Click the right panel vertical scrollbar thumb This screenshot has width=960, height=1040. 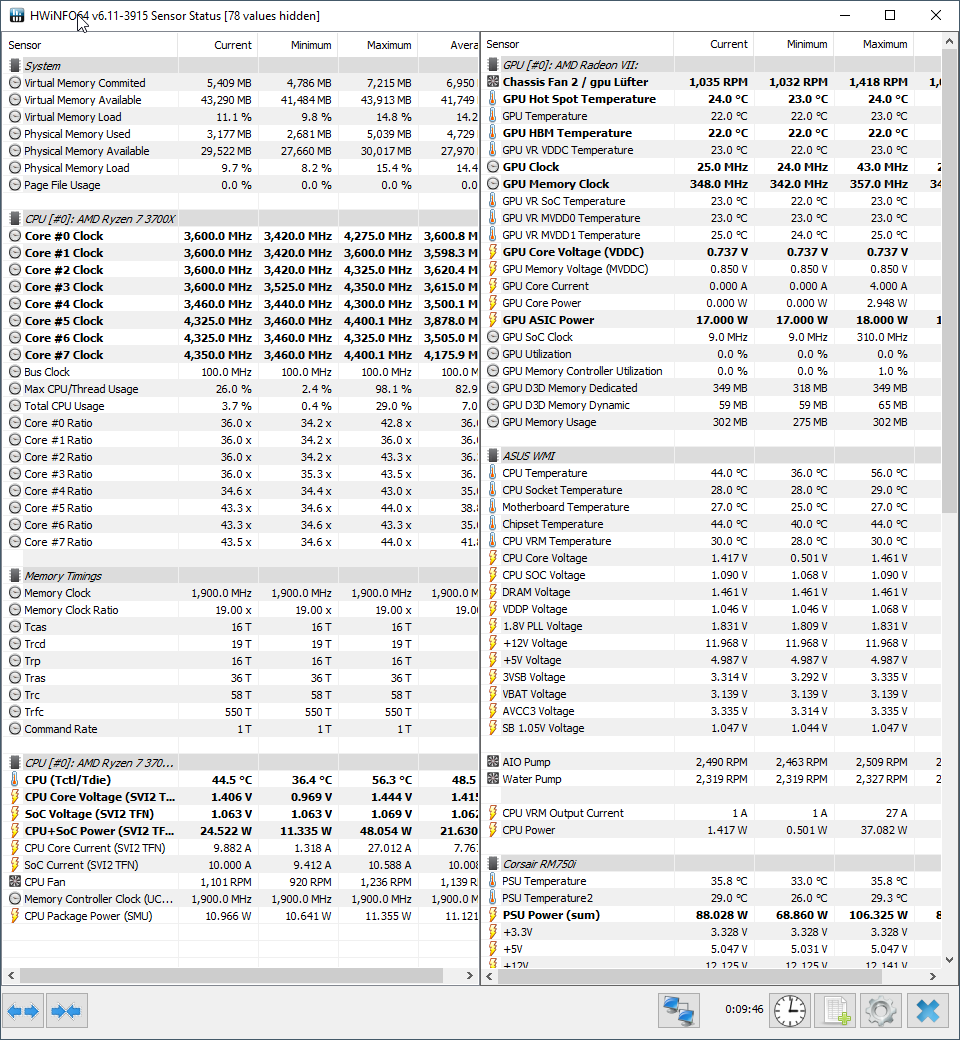[x=949, y=282]
